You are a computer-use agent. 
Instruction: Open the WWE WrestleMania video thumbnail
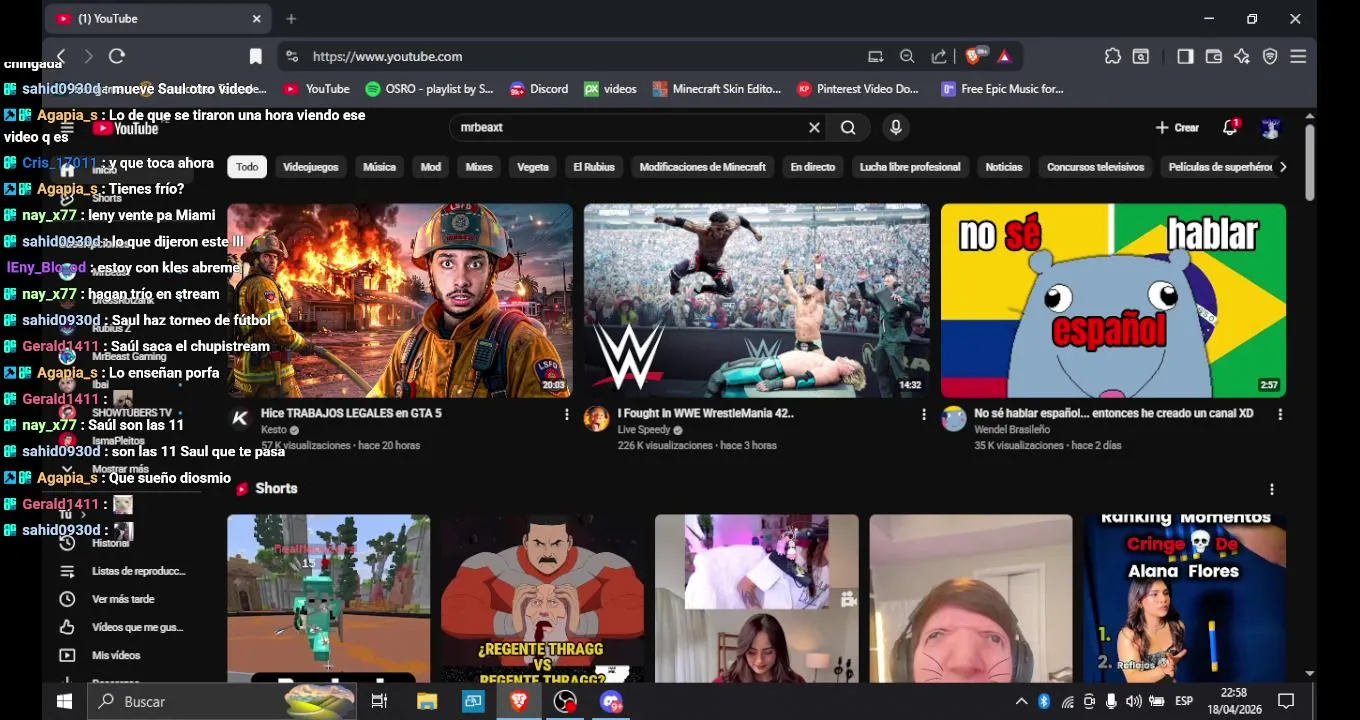757,300
